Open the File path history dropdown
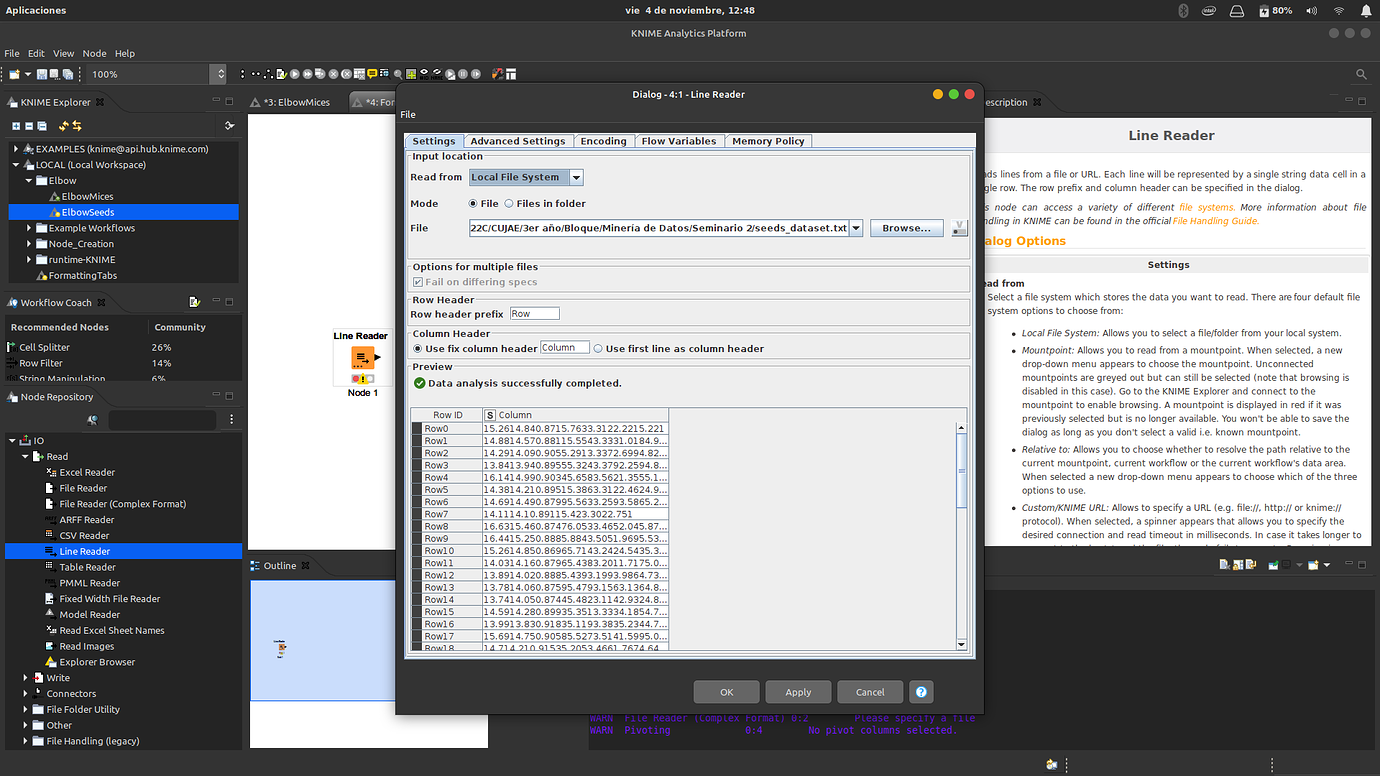 [x=857, y=228]
